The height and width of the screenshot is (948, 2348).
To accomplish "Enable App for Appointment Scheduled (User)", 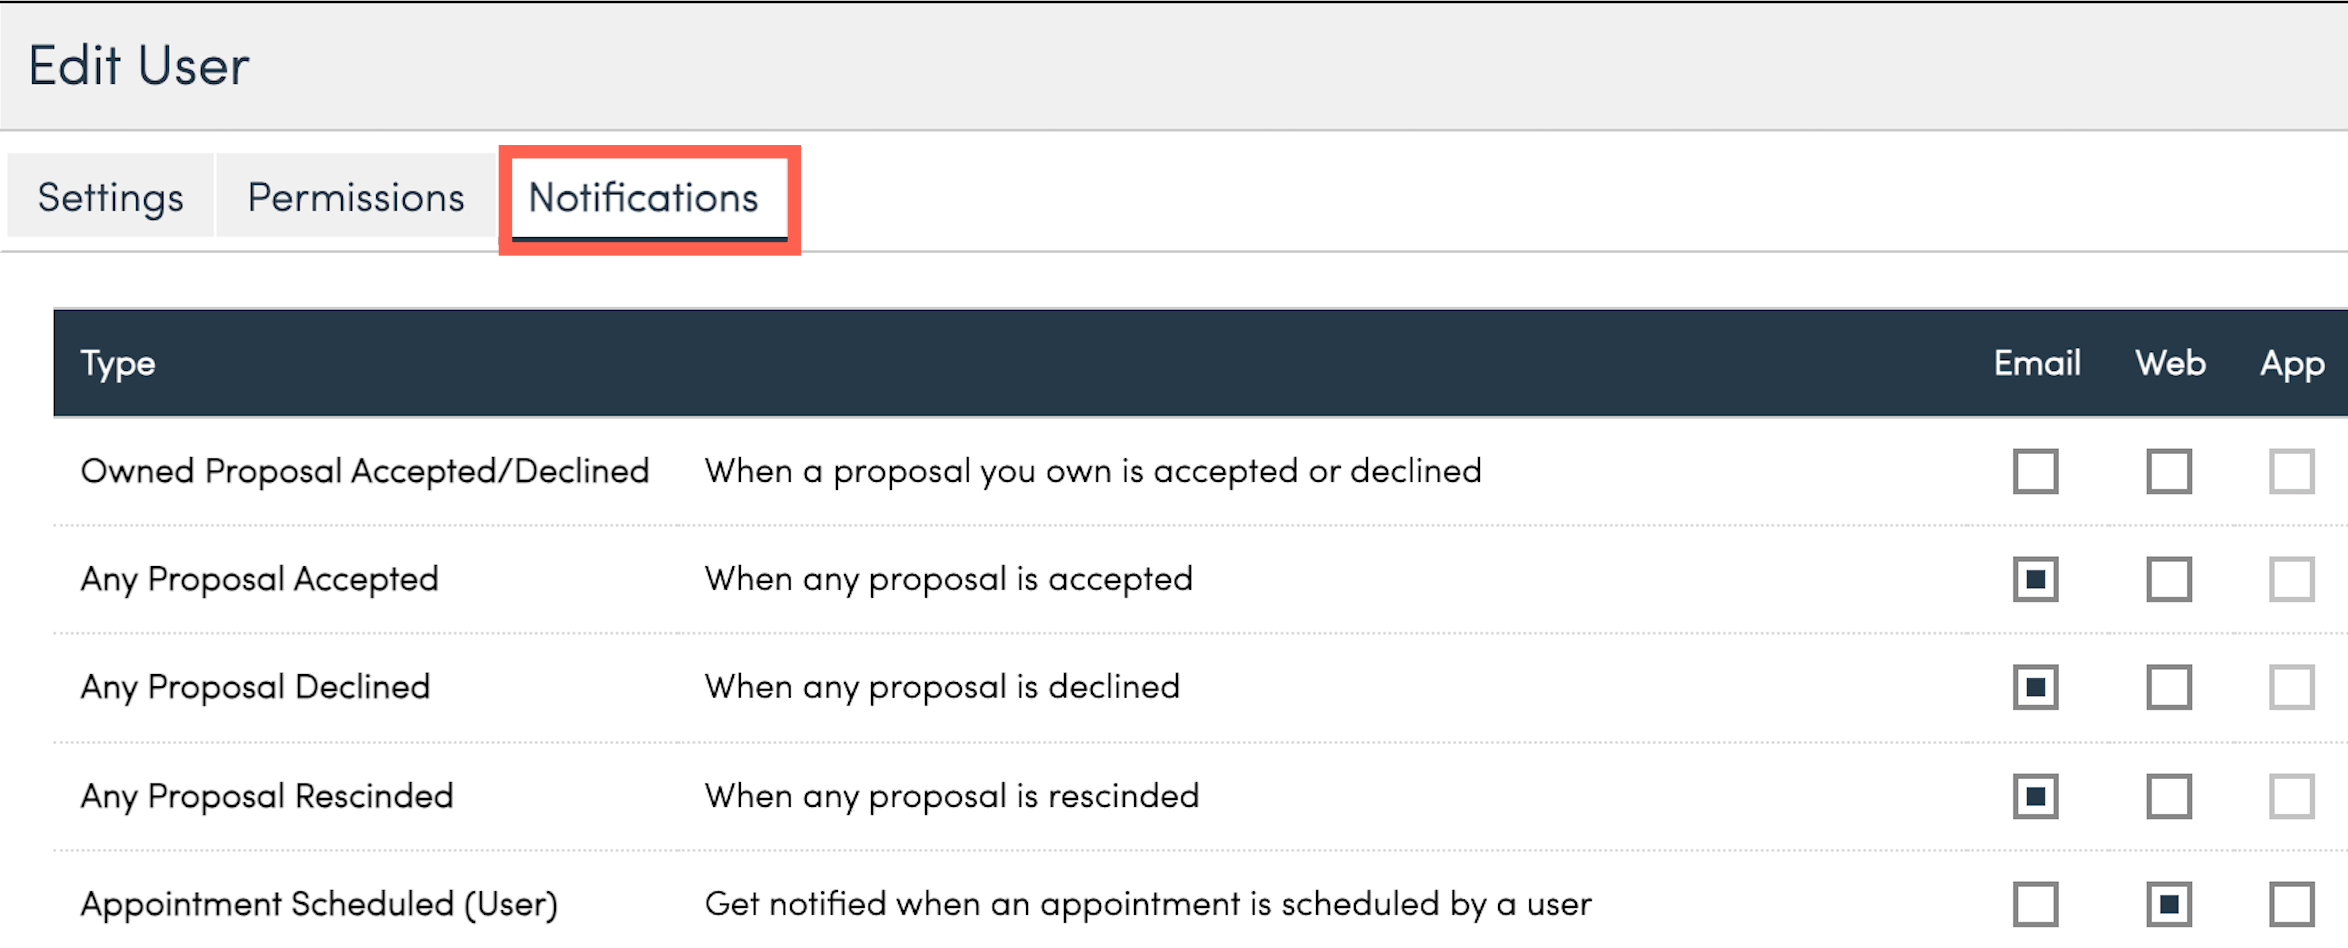I will point(2291,904).
